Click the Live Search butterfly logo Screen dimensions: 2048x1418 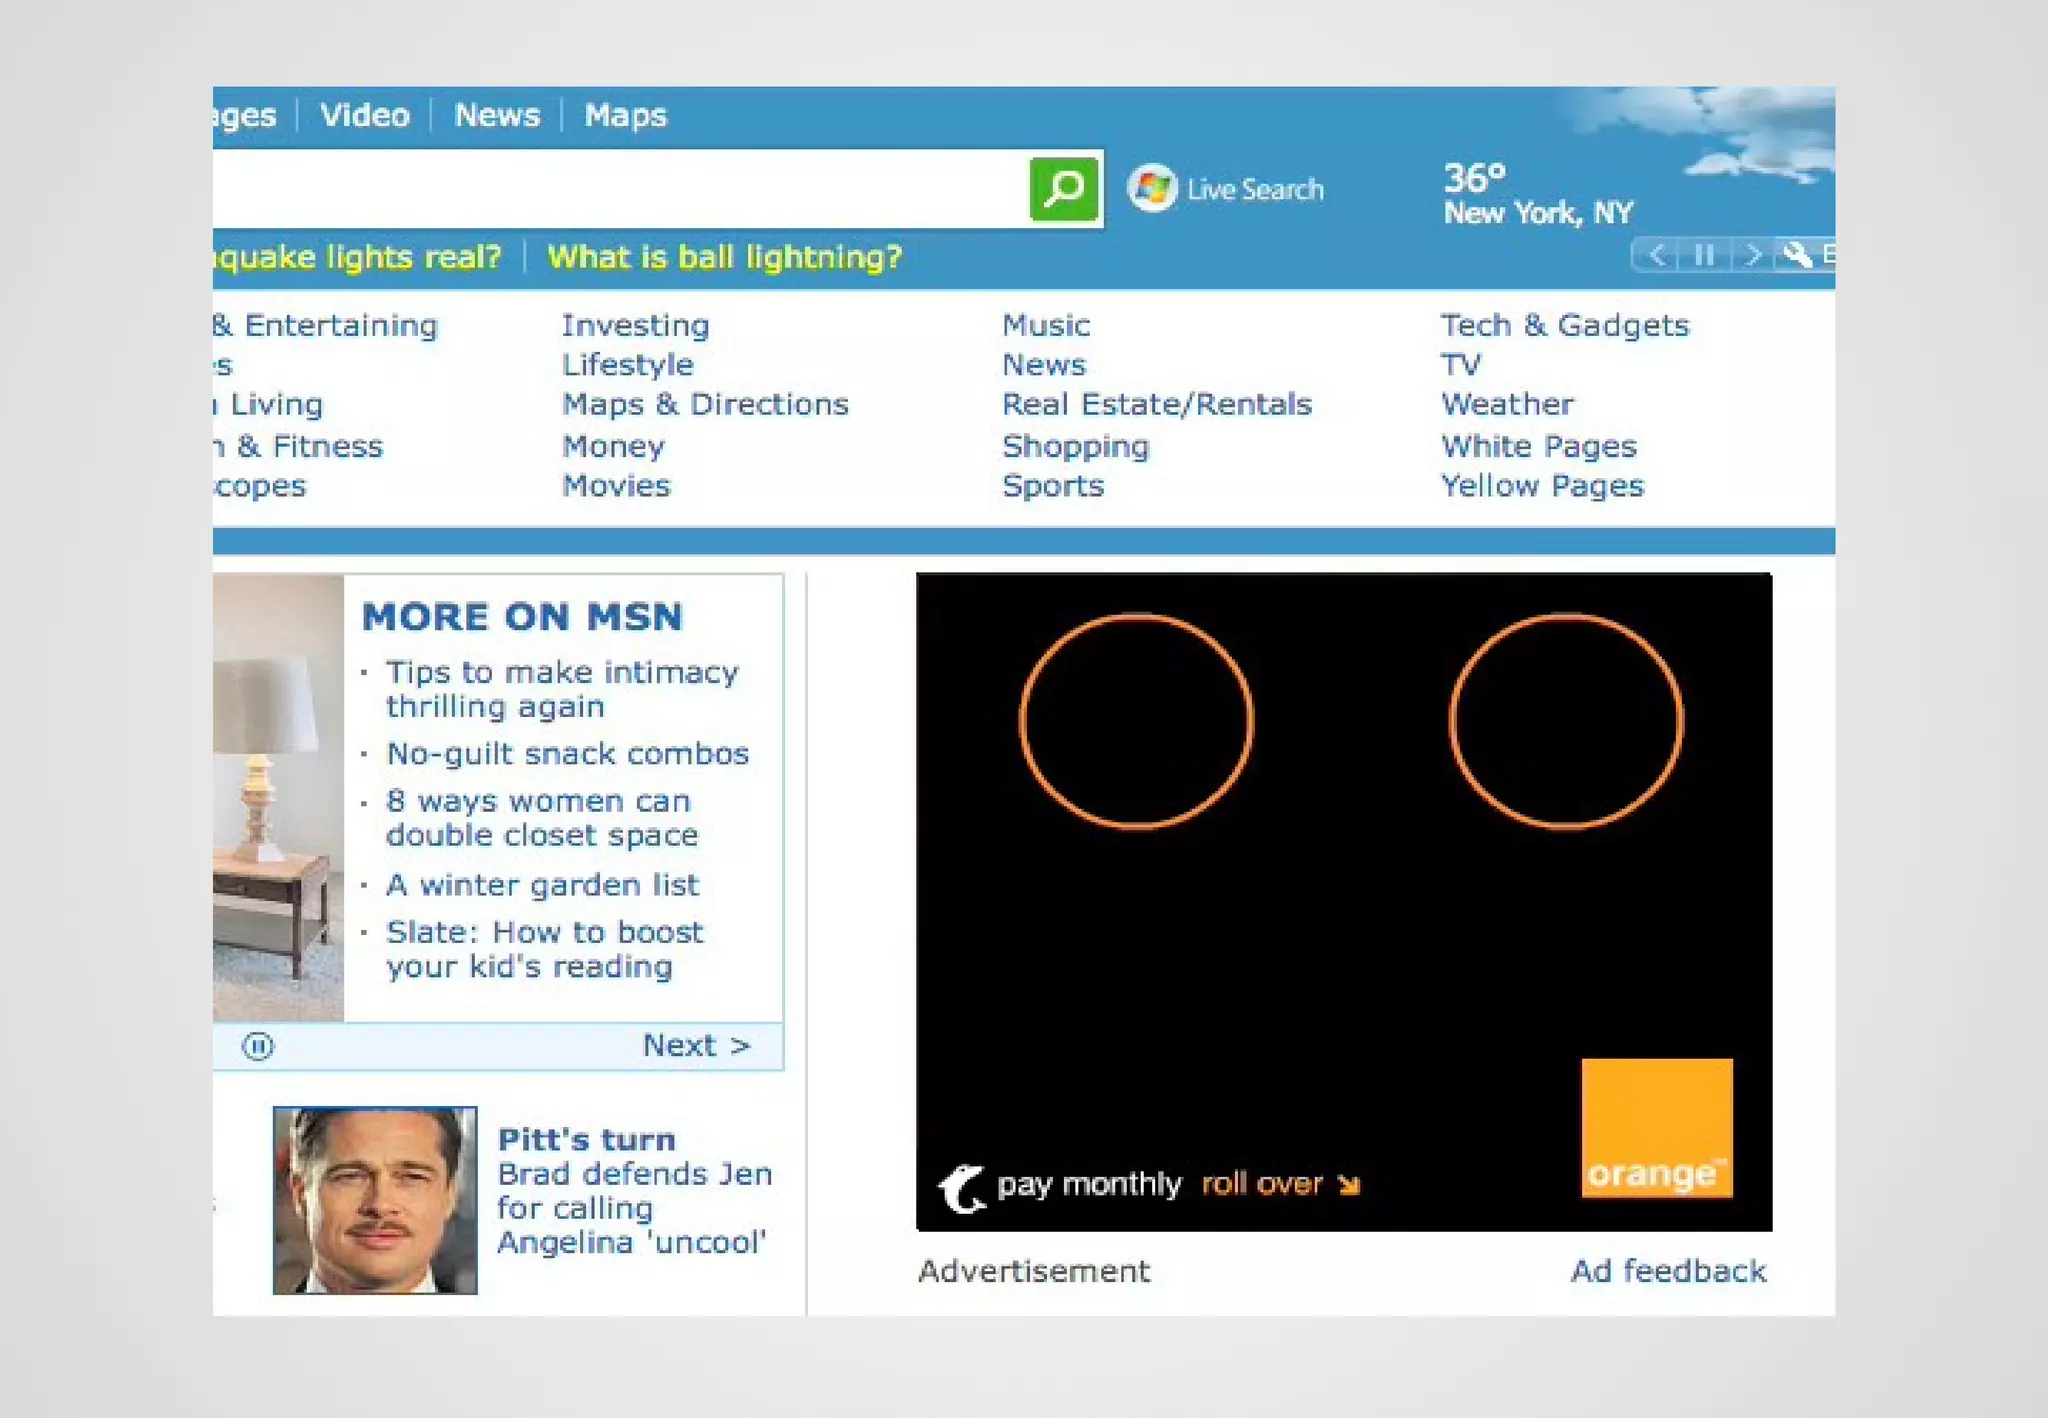(x=1152, y=188)
